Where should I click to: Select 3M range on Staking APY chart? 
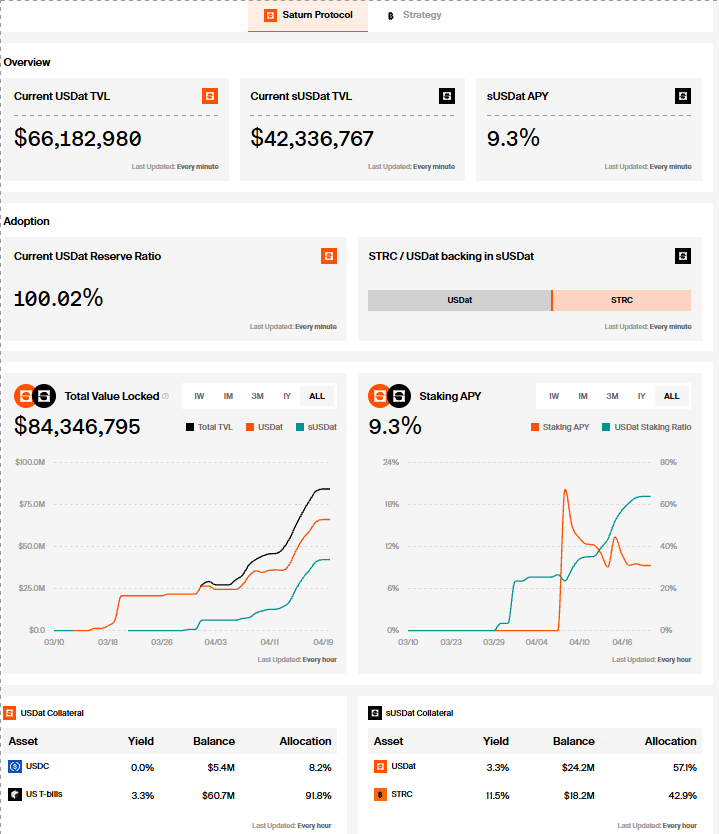click(x=612, y=396)
